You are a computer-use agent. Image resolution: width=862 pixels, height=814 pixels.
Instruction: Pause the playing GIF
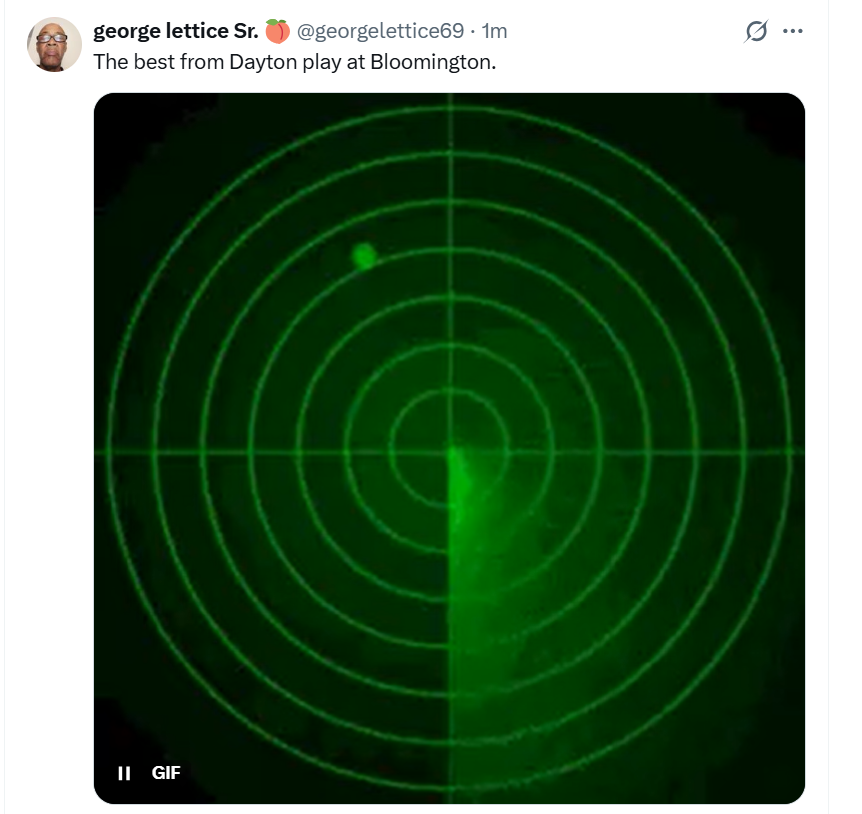[124, 772]
